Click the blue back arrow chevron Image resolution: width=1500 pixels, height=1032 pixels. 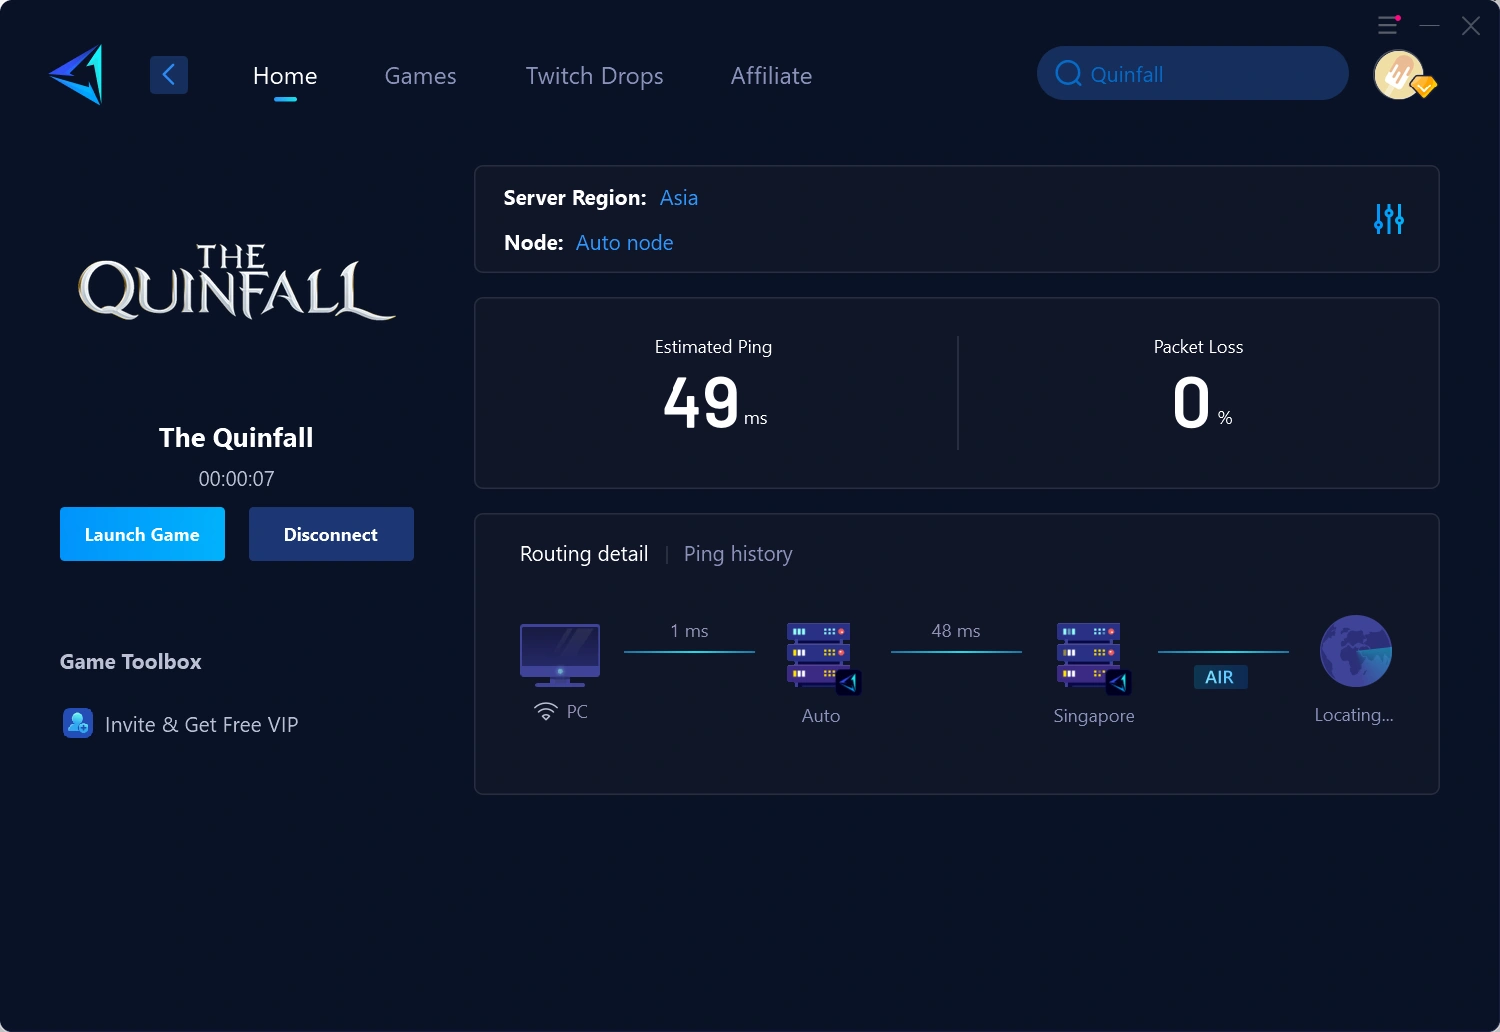coord(168,74)
